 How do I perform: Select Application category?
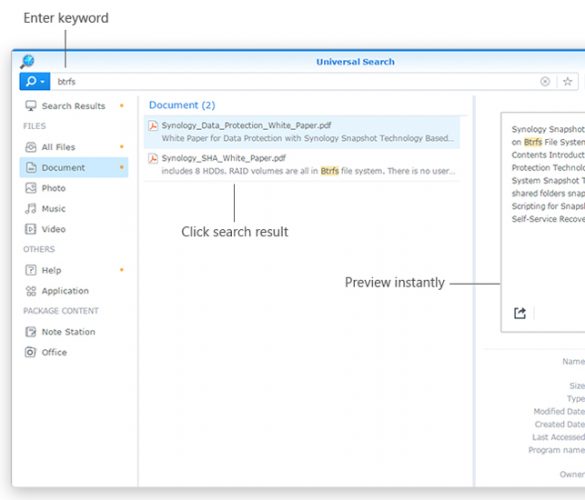pos(73,291)
